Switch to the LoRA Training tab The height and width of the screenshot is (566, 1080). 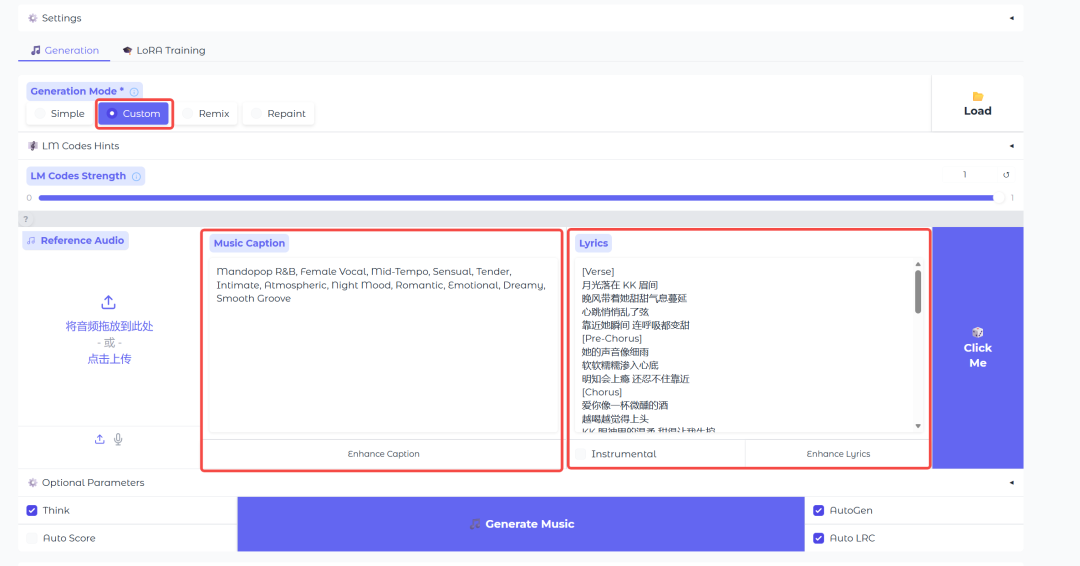coord(164,50)
